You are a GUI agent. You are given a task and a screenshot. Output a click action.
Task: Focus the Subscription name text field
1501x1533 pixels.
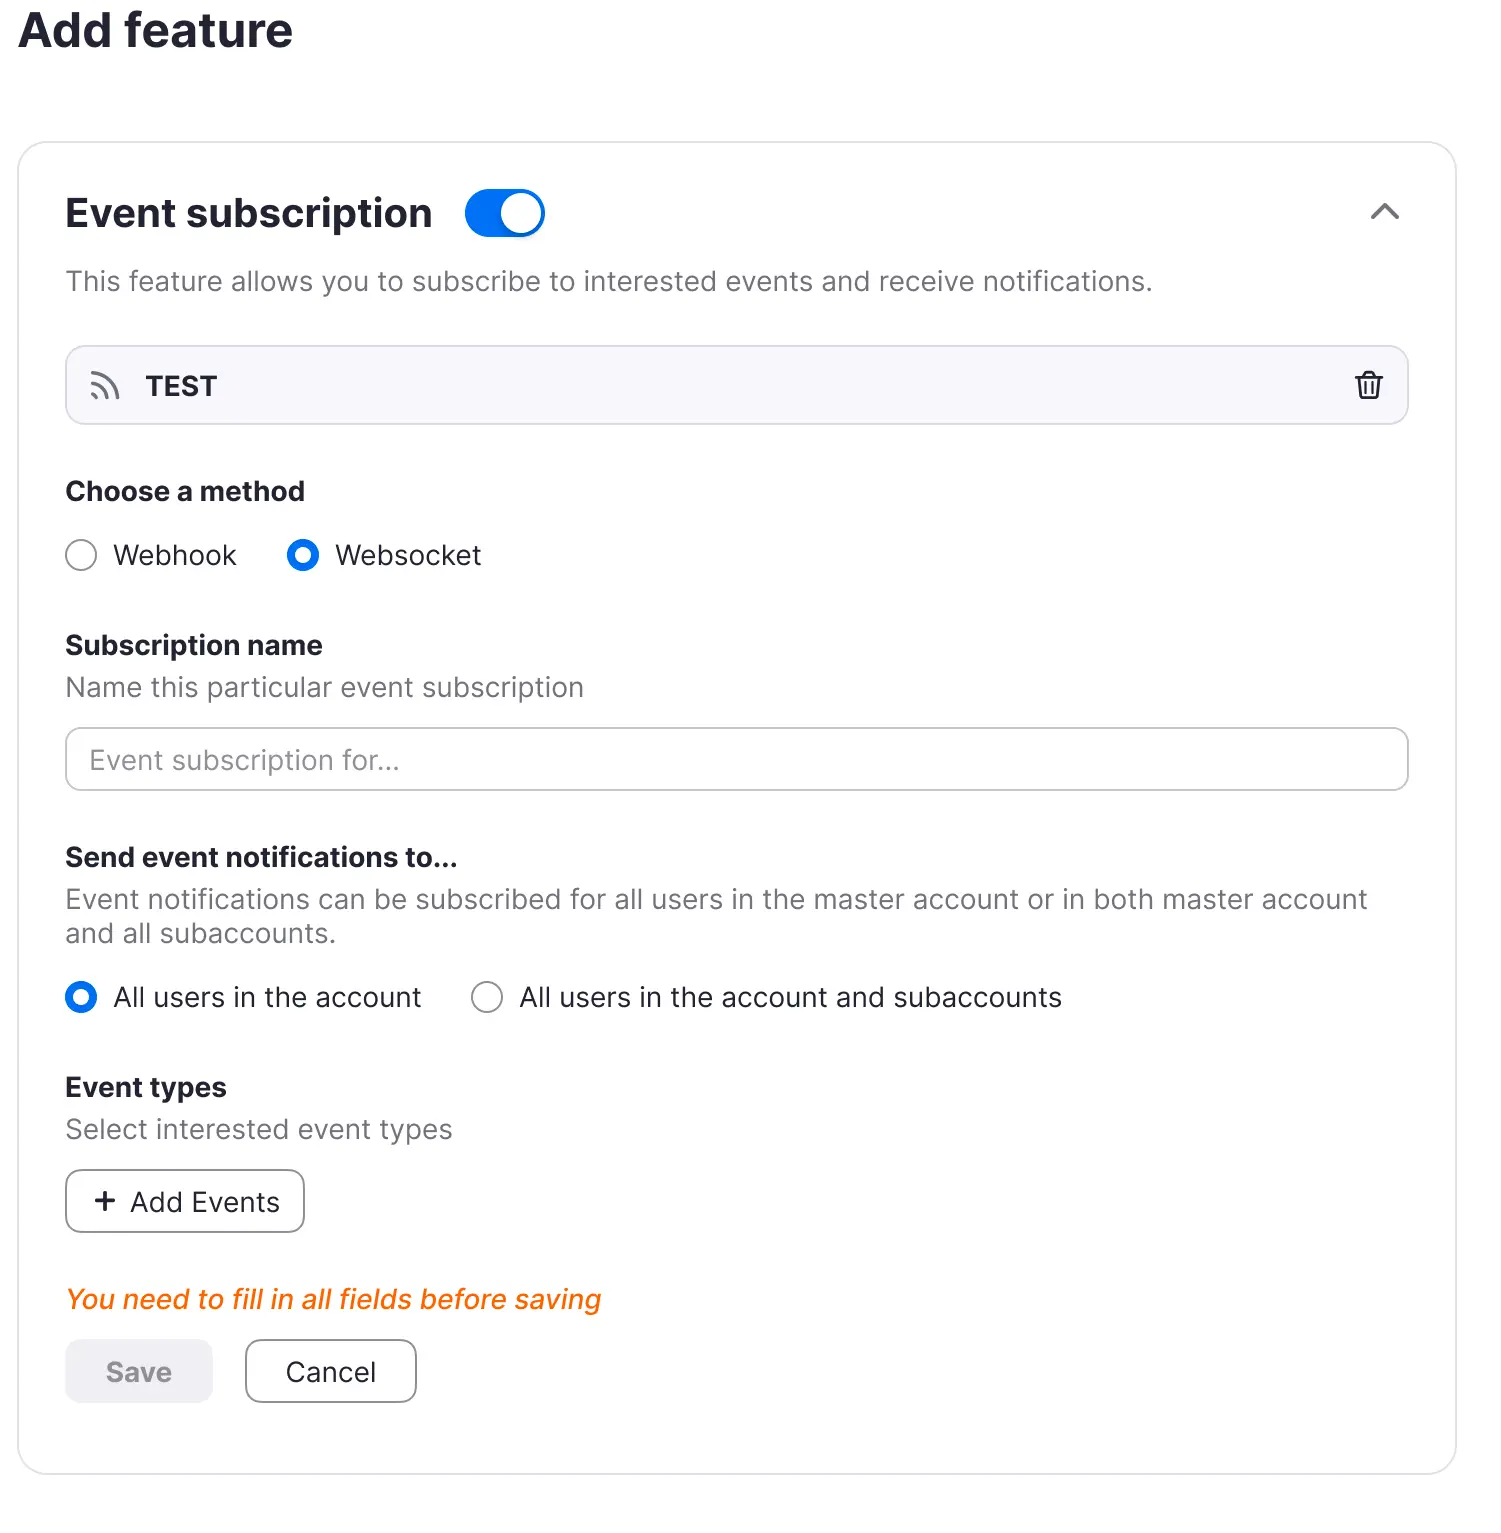point(736,760)
